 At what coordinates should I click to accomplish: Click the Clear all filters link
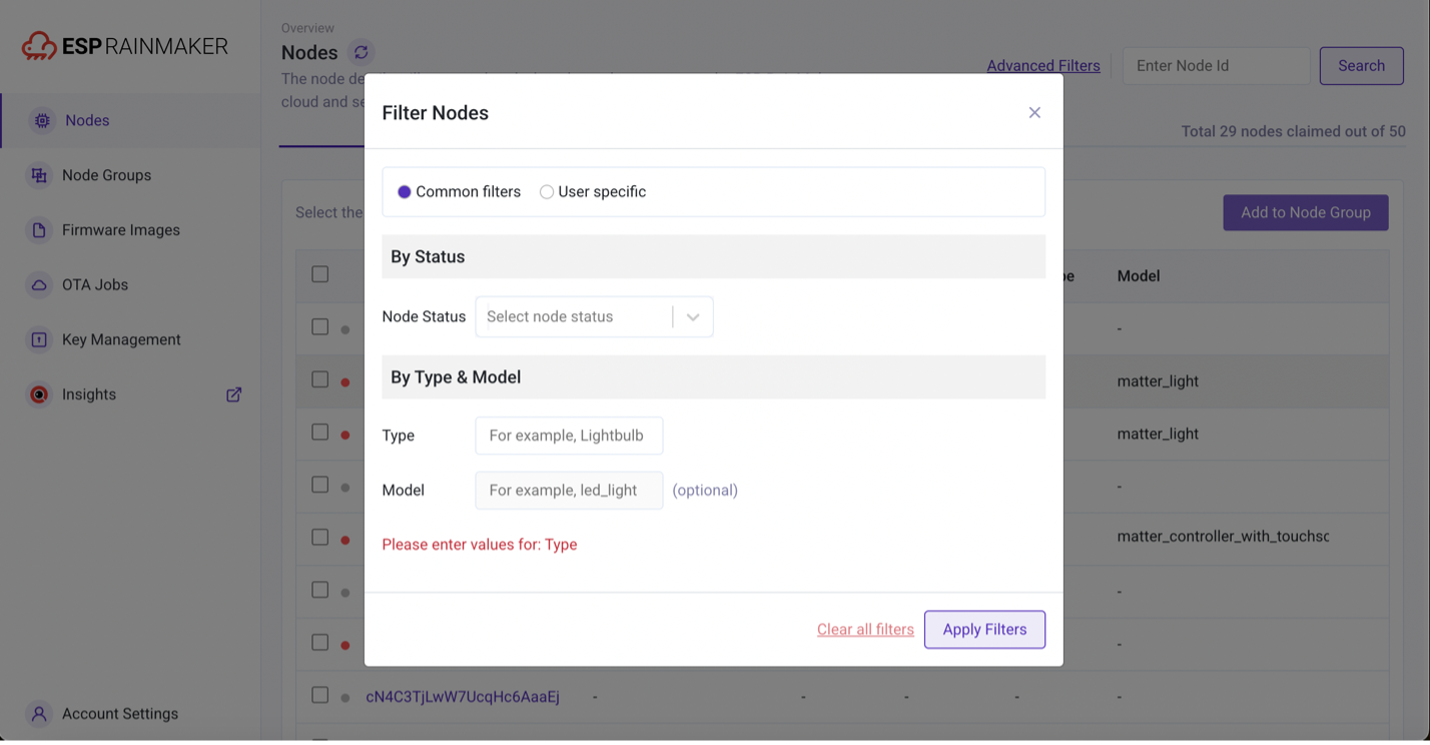pyautogui.click(x=865, y=630)
